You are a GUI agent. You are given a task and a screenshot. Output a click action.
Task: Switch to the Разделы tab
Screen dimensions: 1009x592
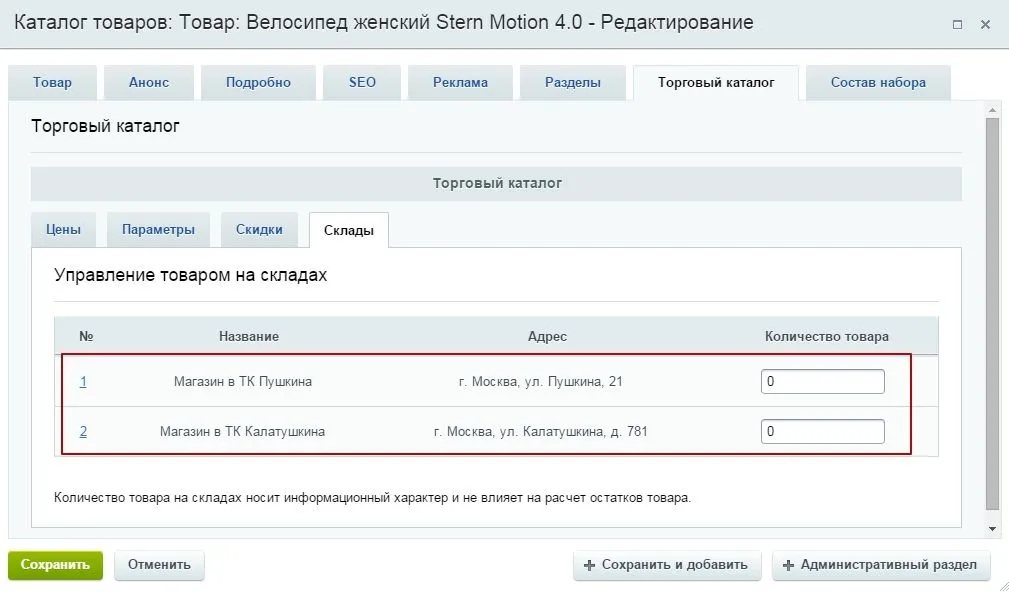tap(573, 83)
